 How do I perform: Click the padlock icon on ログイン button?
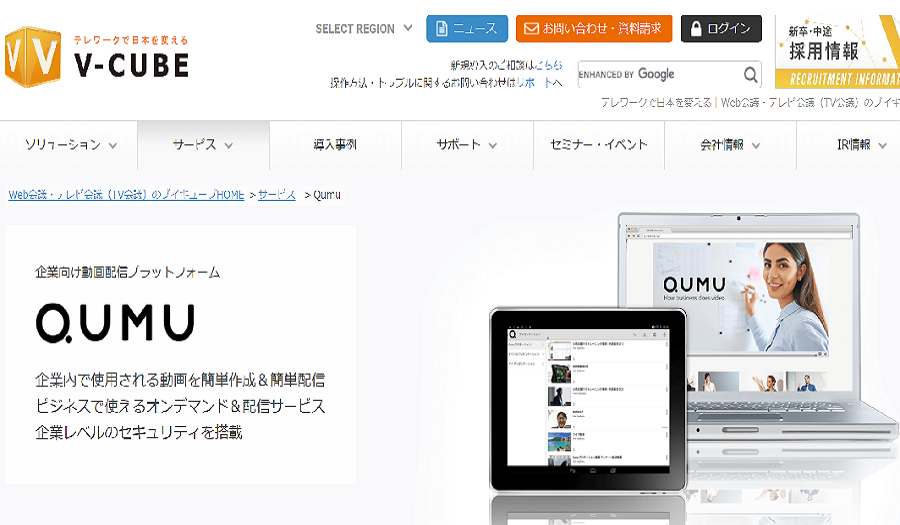tap(696, 29)
